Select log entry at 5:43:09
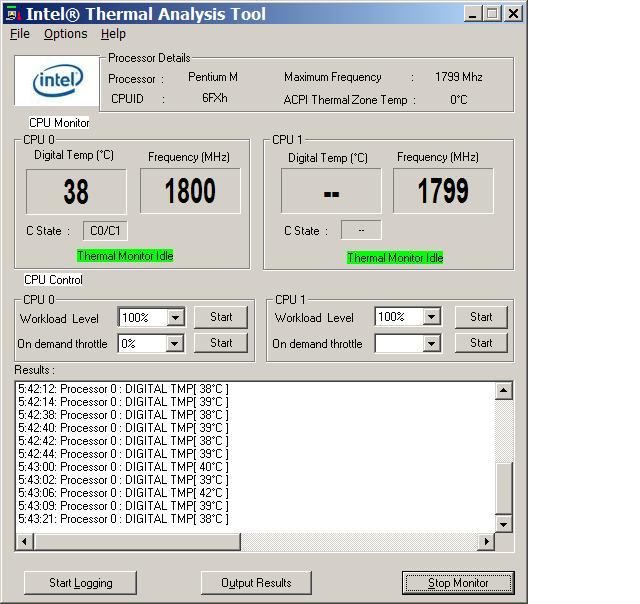The image size is (640, 604). click(123, 506)
